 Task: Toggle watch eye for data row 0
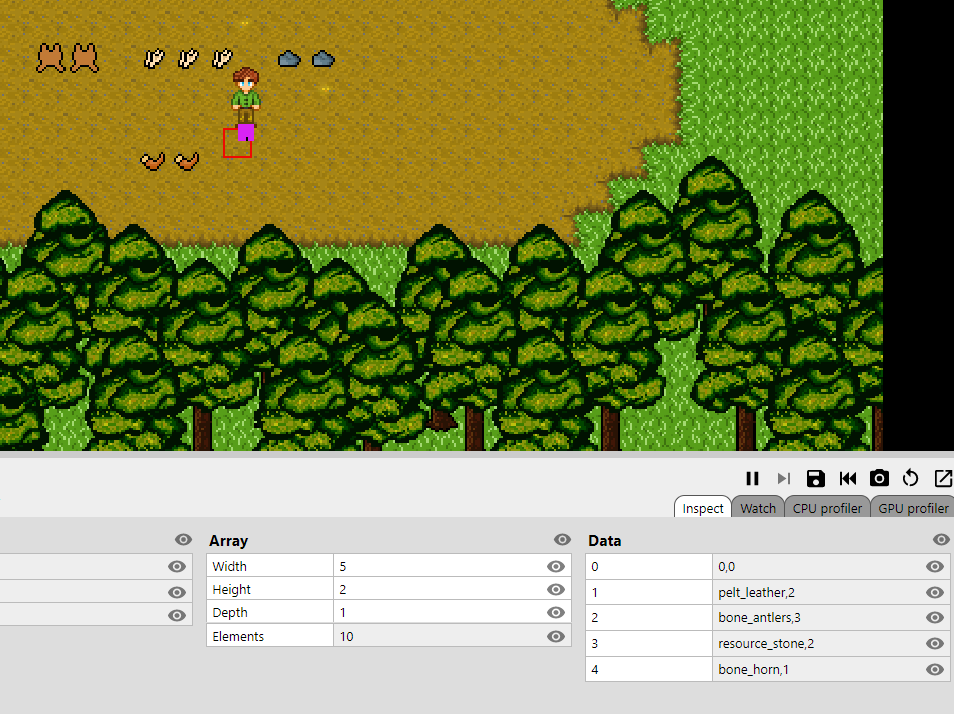tap(935, 566)
